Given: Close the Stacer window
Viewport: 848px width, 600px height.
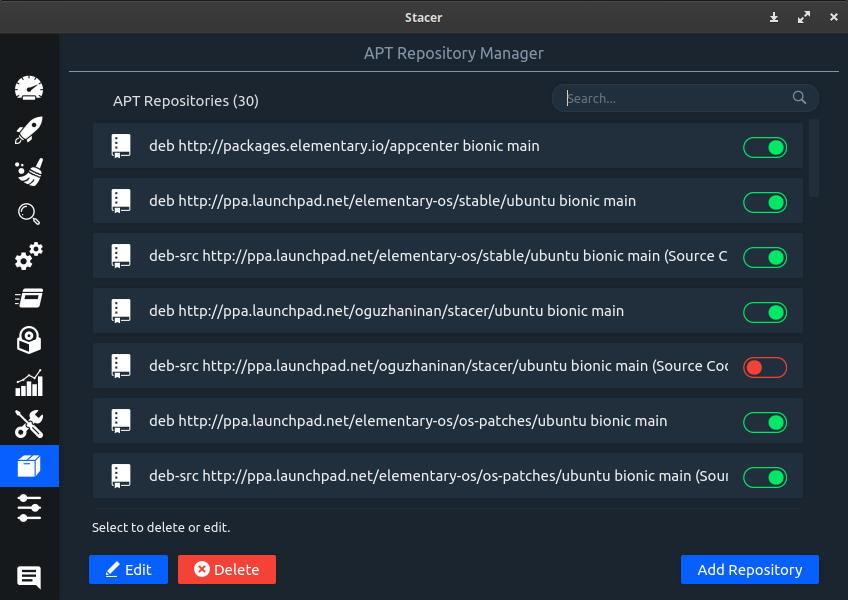Looking at the screenshot, I should (833, 17).
